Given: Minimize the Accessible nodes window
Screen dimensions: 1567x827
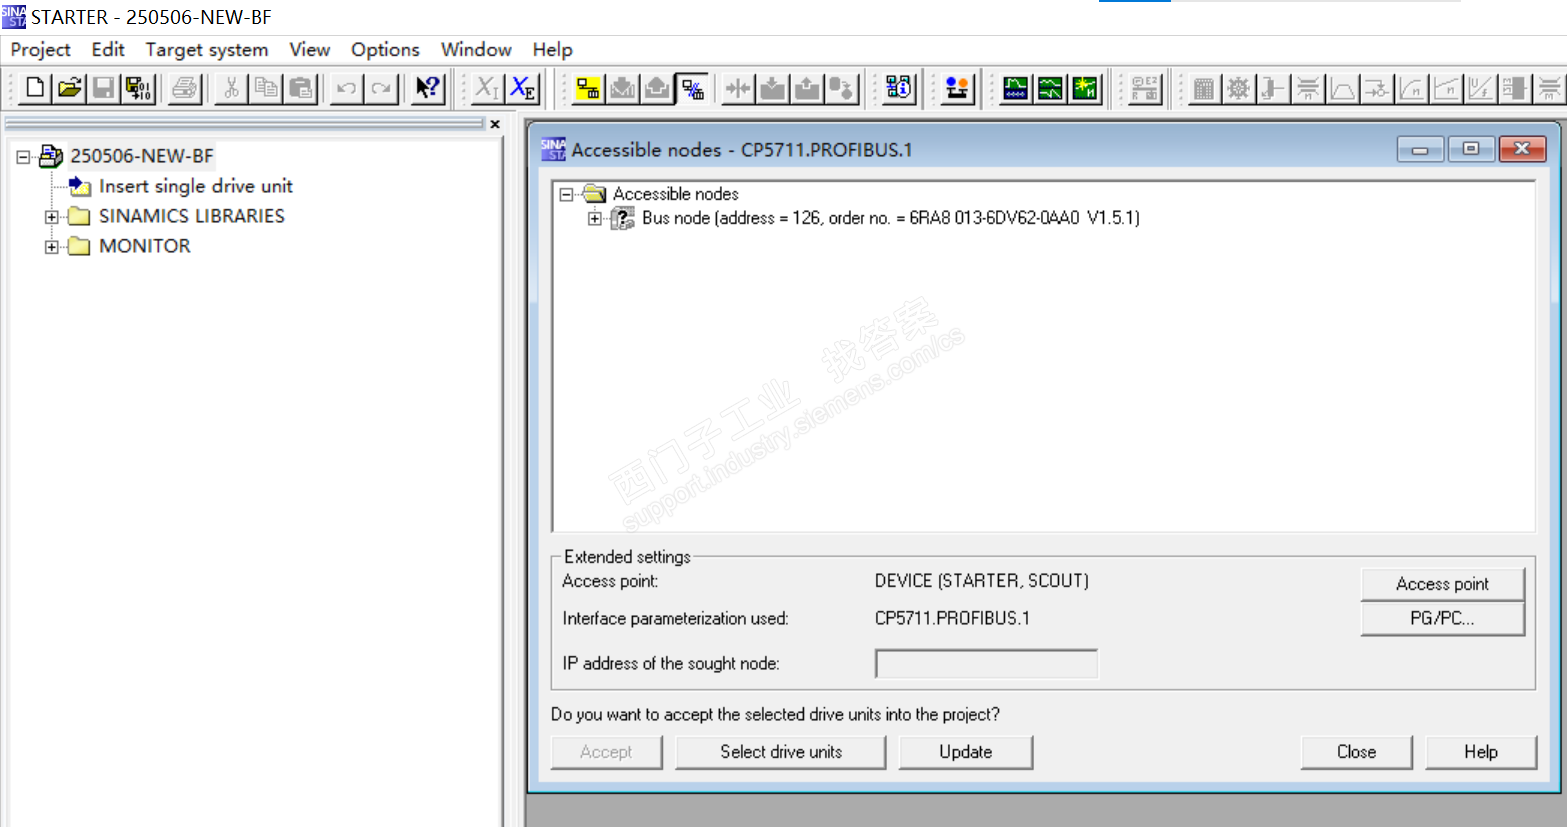Looking at the screenshot, I should click(x=1420, y=149).
